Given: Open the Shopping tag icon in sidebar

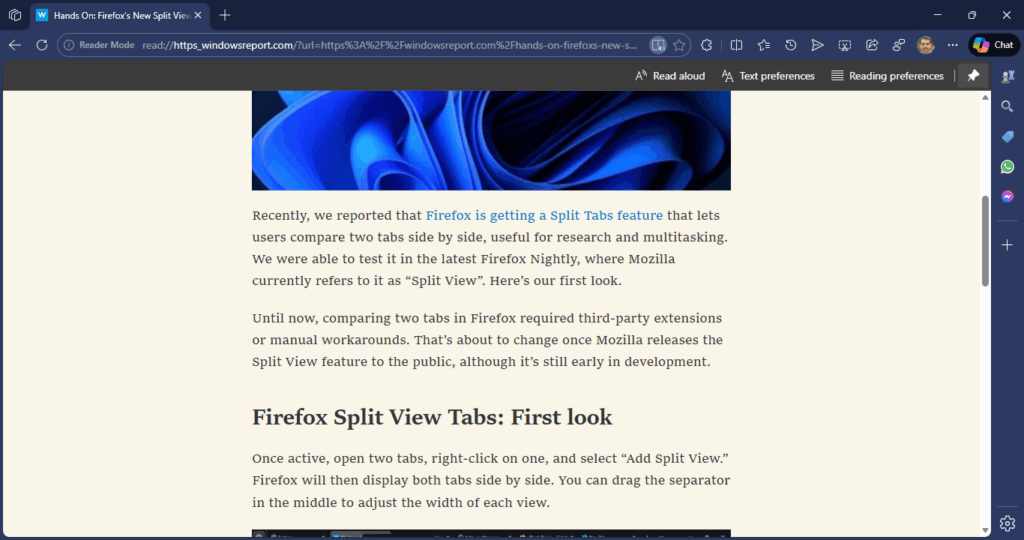Looking at the screenshot, I should click(1007, 136).
